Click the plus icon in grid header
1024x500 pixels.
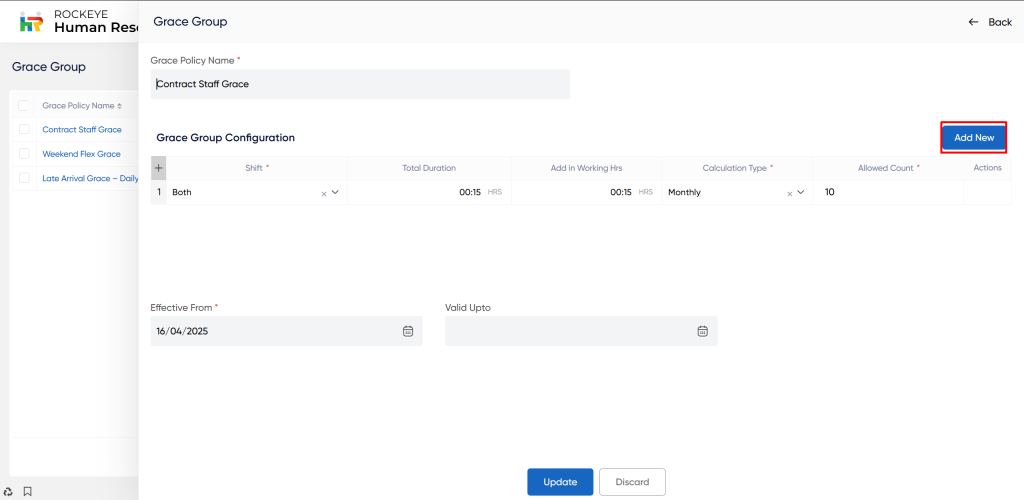(158, 168)
